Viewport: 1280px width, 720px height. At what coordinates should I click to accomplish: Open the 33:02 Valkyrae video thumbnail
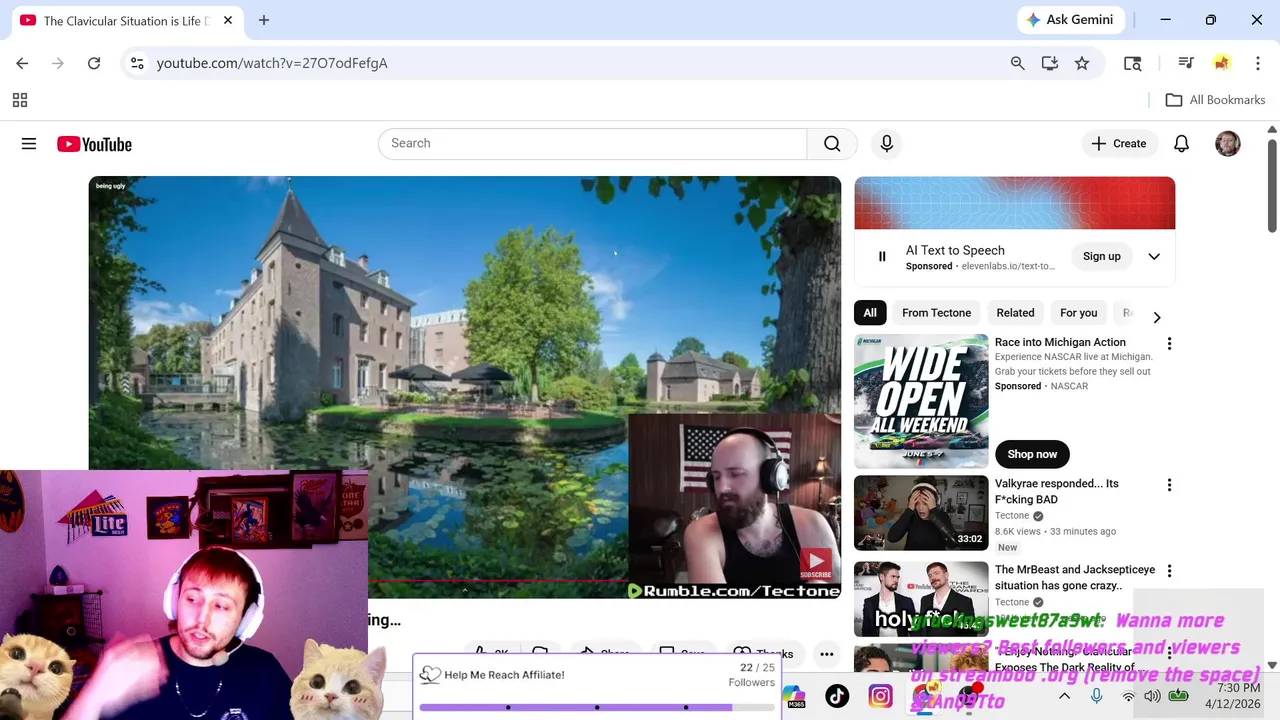(921, 513)
